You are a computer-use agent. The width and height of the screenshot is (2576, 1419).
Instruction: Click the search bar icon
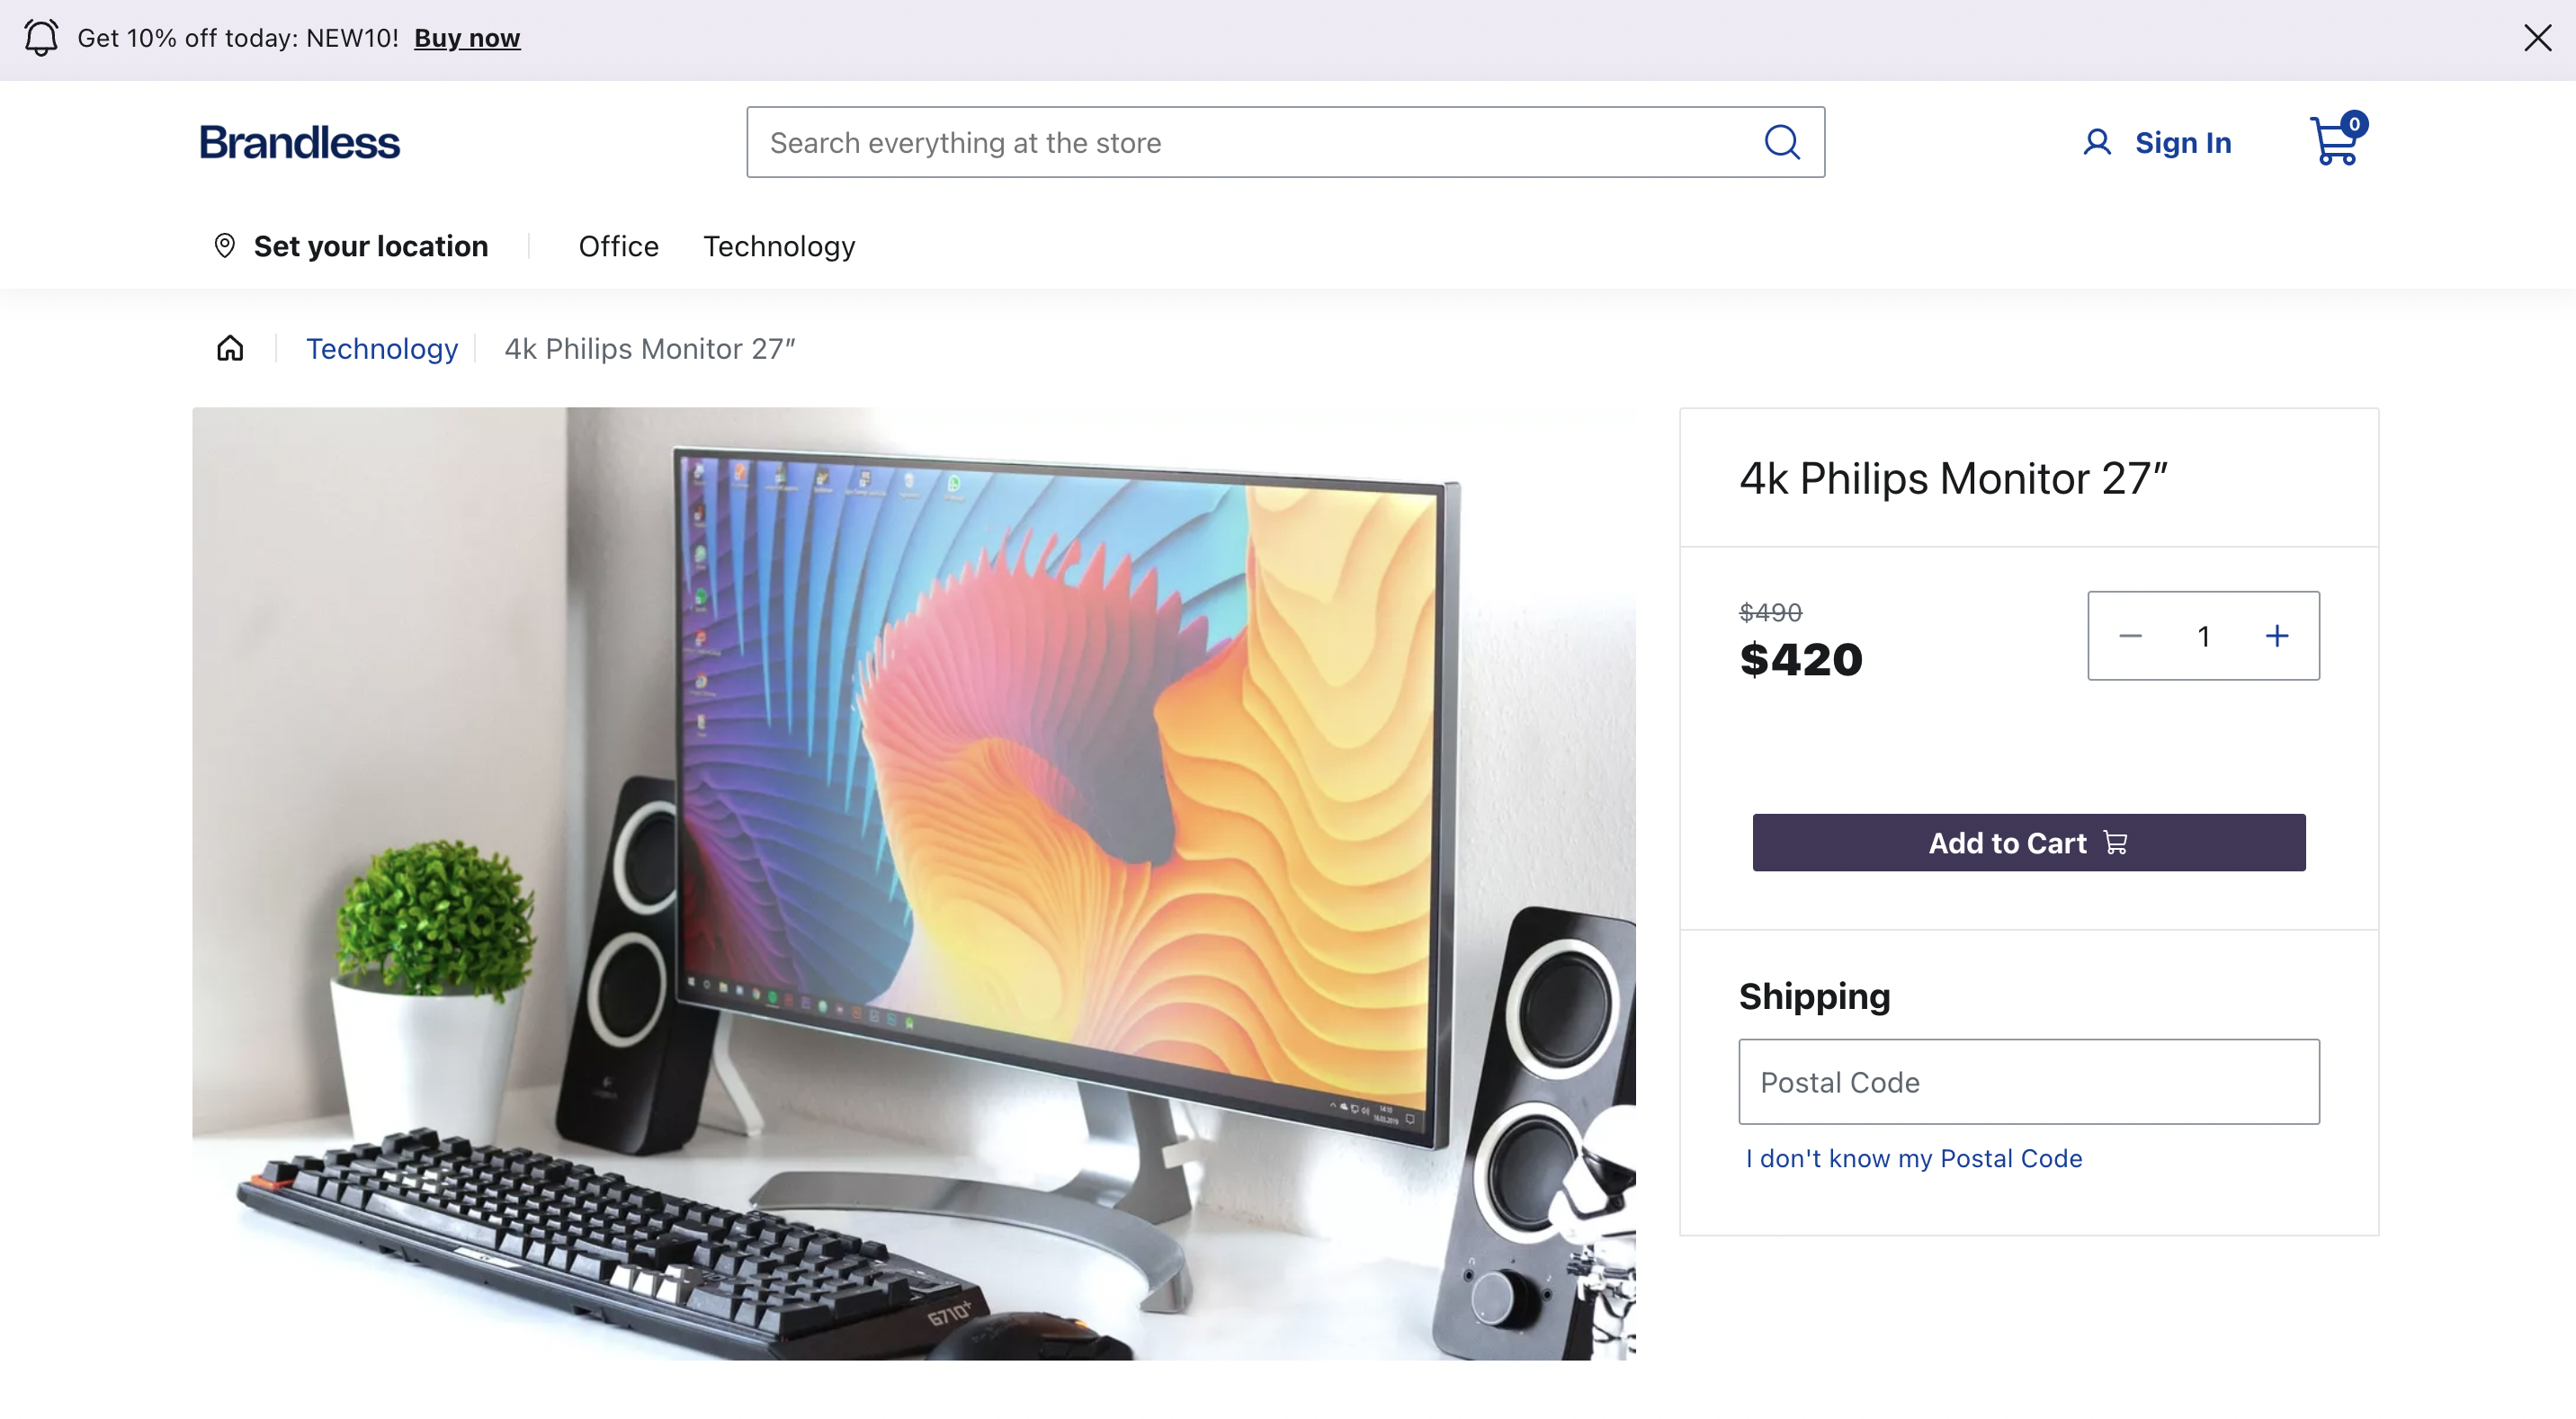point(1781,141)
